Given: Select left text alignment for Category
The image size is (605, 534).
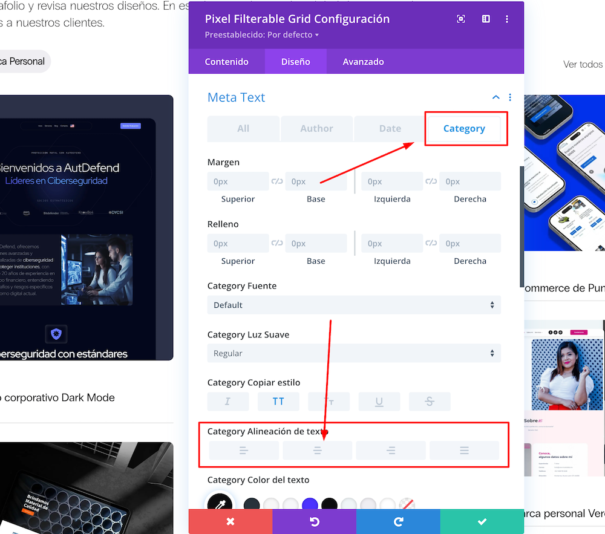Looking at the screenshot, I should point(243,451).
